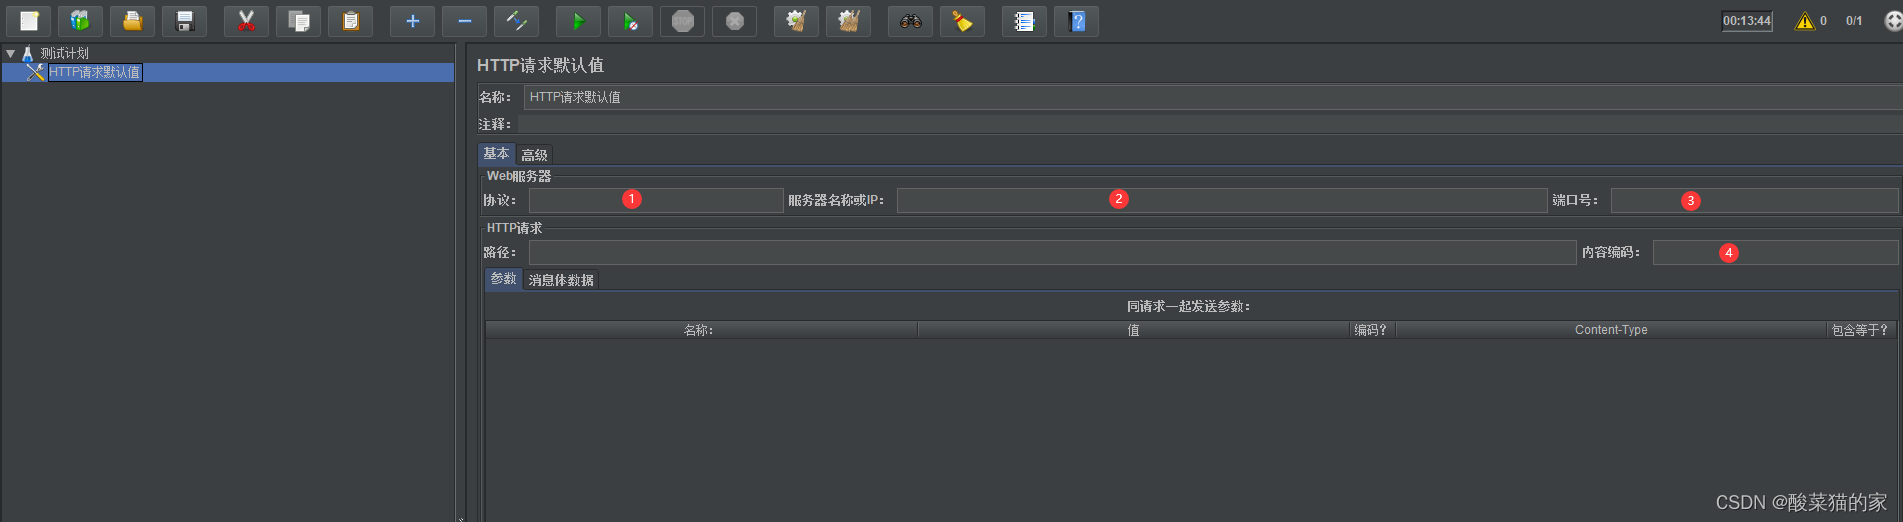Click Start no pauses icon

(630, 21)
